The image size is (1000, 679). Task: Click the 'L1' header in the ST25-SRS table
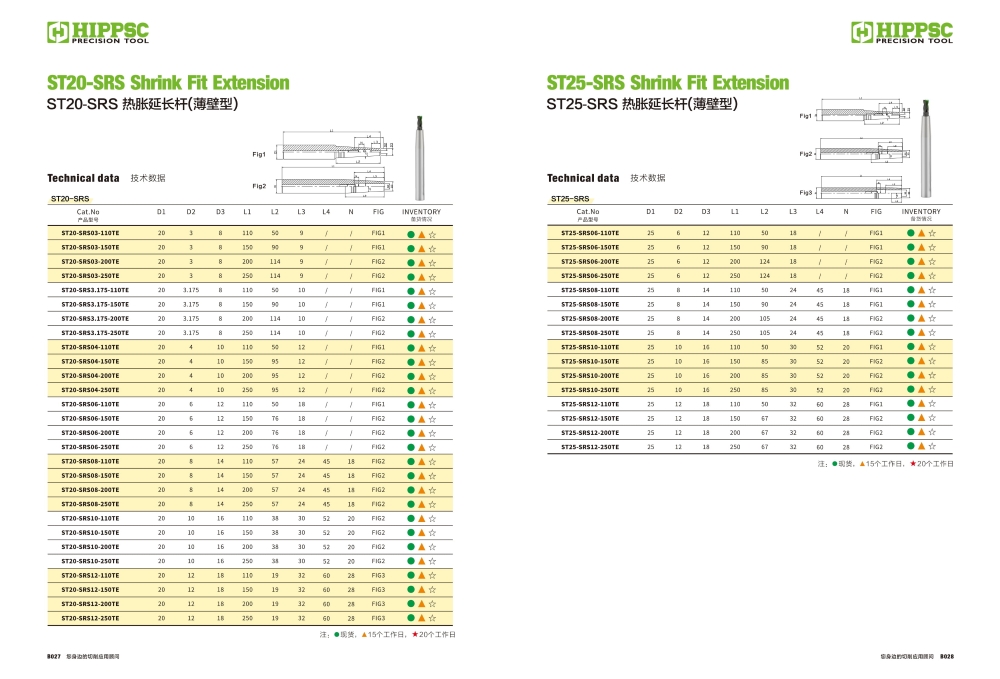(735, 212)
